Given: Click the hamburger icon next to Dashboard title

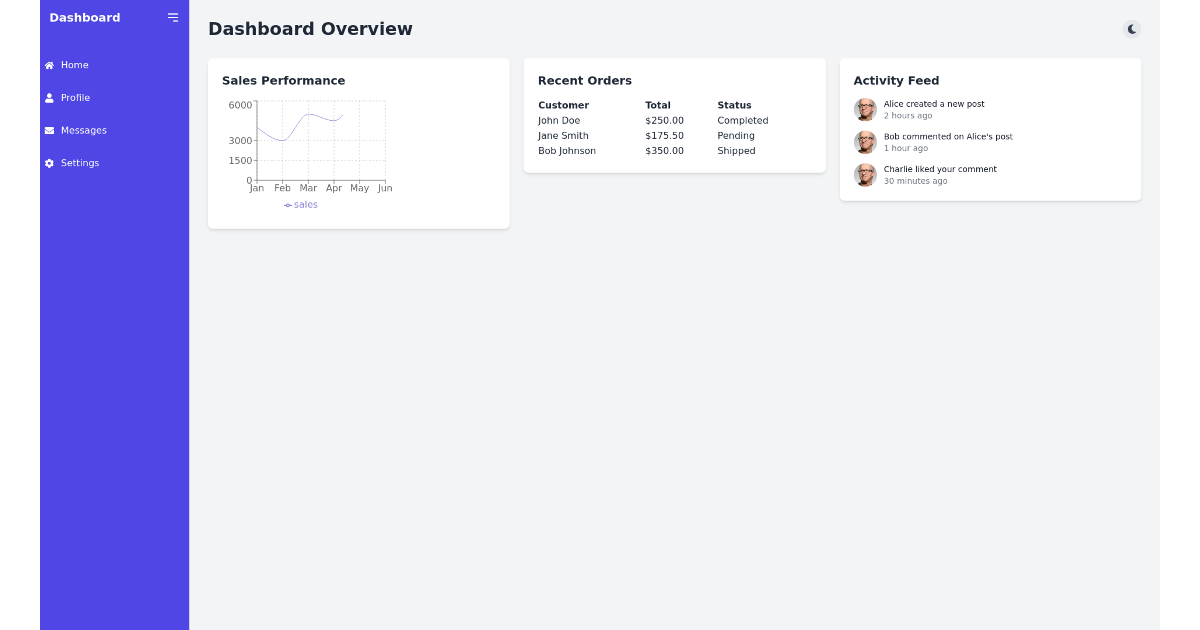Looking at the screenshot, I should 172,17.
